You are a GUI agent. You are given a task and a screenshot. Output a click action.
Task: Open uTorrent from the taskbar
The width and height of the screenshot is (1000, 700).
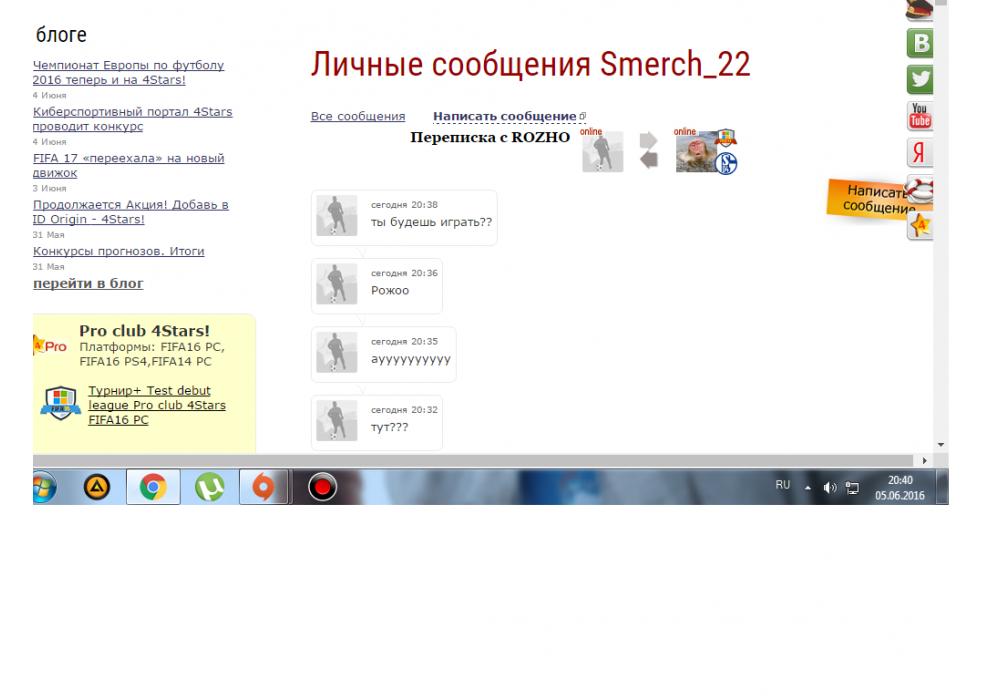click(209, 487)
